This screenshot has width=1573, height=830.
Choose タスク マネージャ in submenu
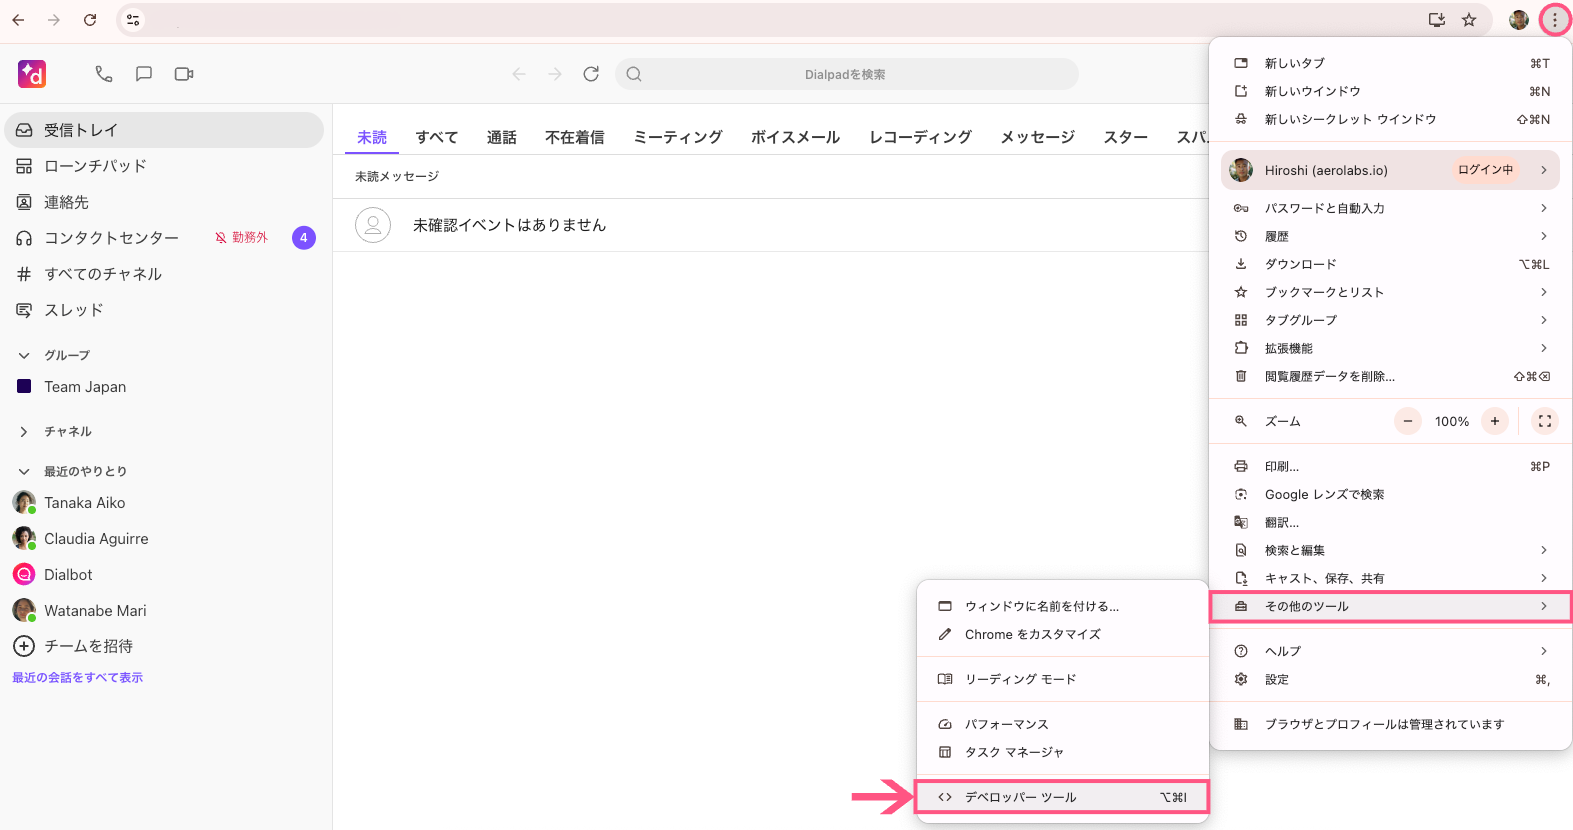point(1062,752)
